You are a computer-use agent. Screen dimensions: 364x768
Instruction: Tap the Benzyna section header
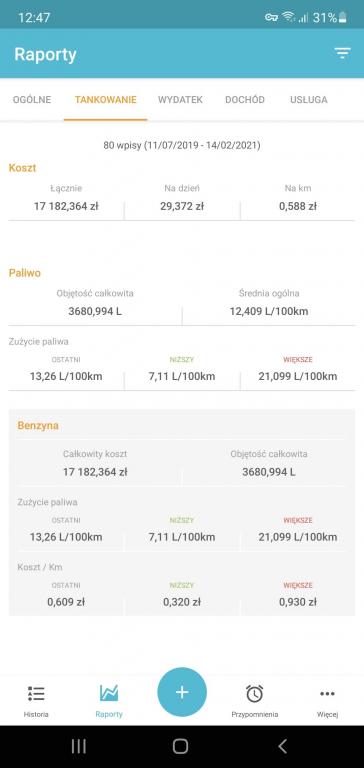[38, 425]
